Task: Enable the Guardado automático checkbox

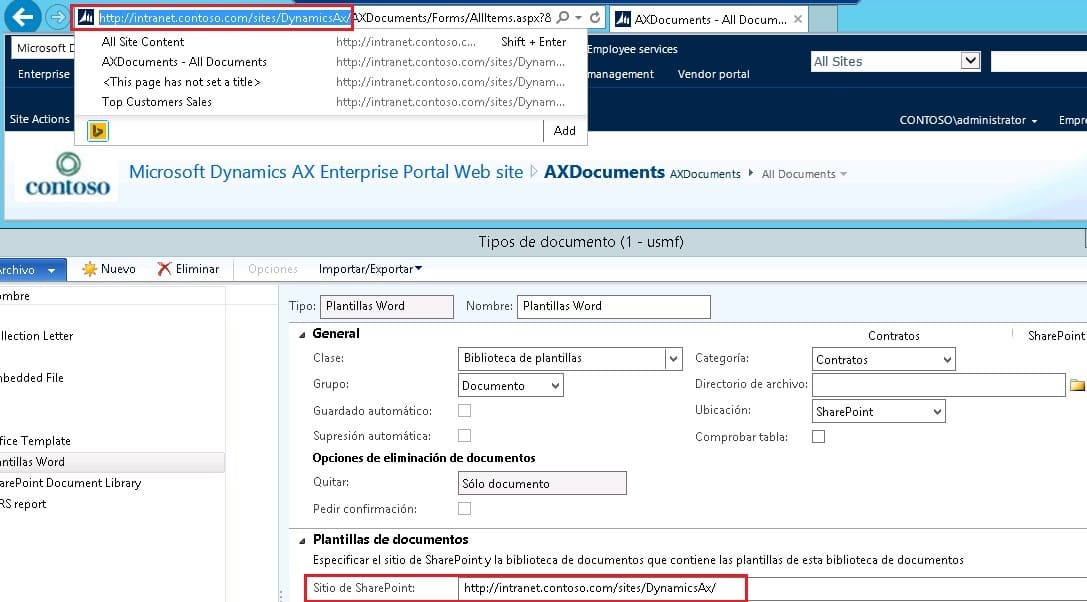Action: point(464,411)
